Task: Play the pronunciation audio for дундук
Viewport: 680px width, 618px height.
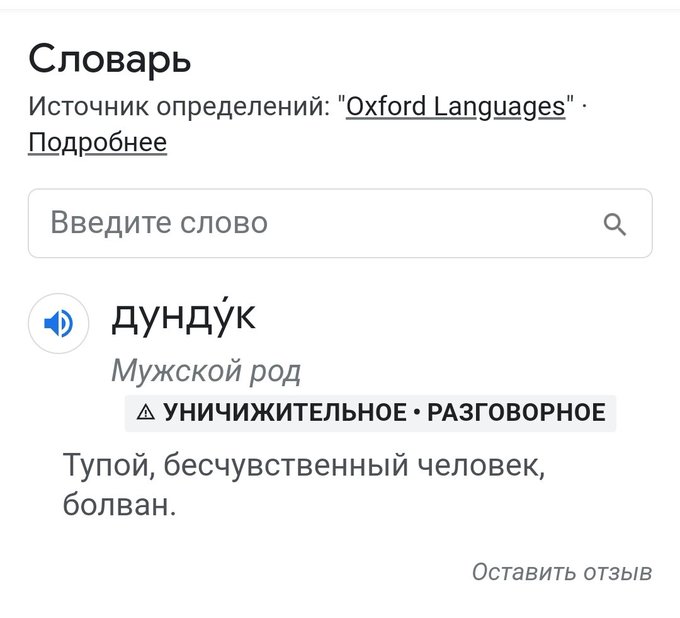Action: tap(59, 323)
